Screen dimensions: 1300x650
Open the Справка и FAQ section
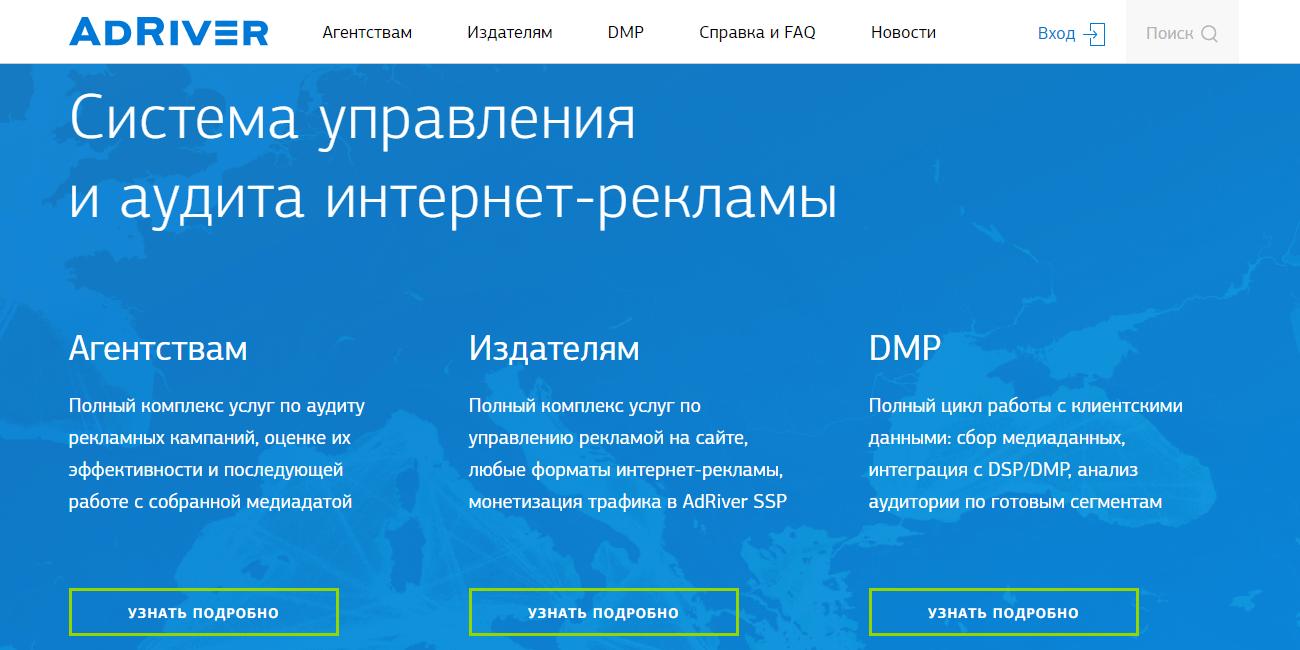757,31
